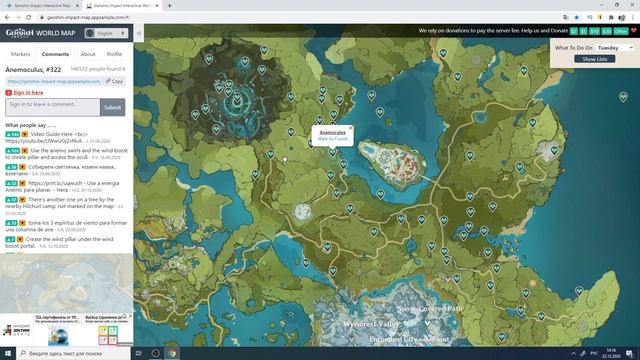Screen dimensions: 640x360
Task: Bookmark the page with the star icon
Action: pos(576,17)
